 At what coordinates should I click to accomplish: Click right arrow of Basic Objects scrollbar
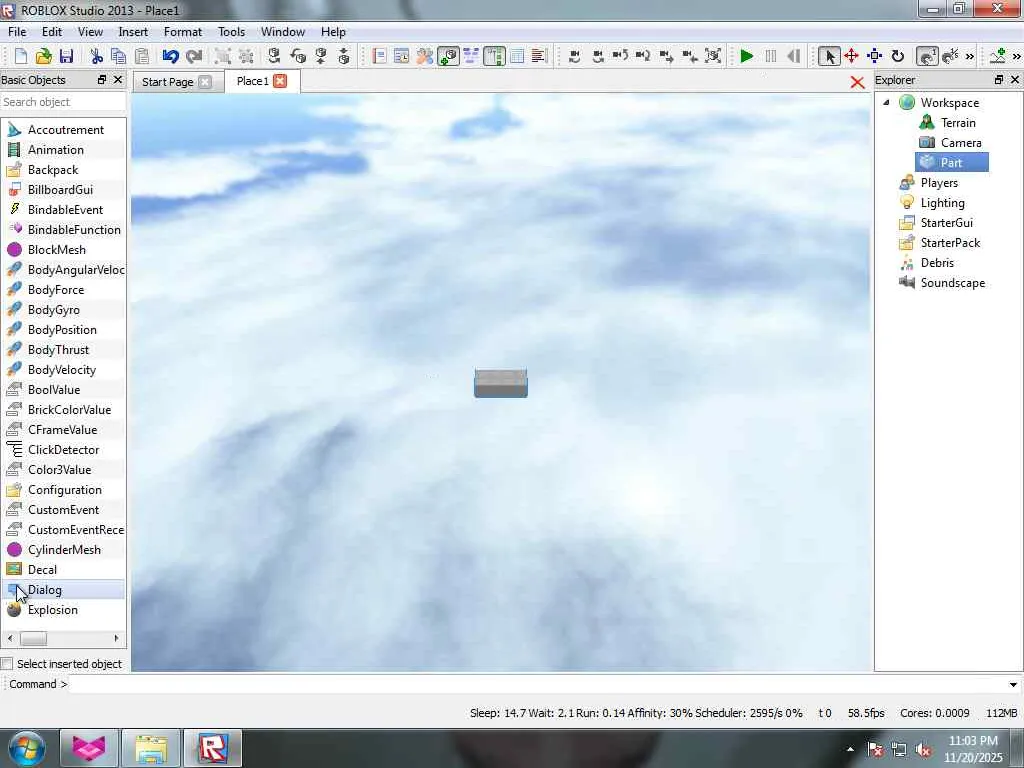pos(116,639)
